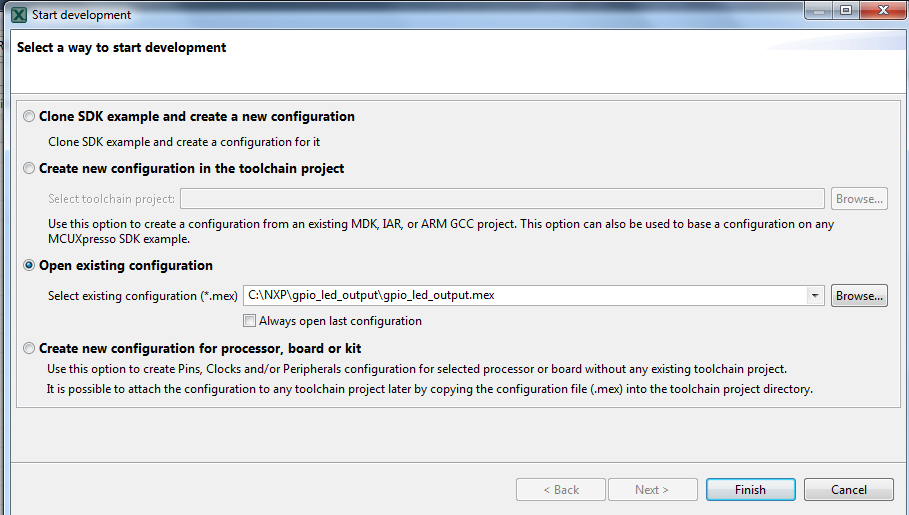The image size is (909, 515).
Task: Browse for an existing .mex configuration file
Action: (859, 296)
